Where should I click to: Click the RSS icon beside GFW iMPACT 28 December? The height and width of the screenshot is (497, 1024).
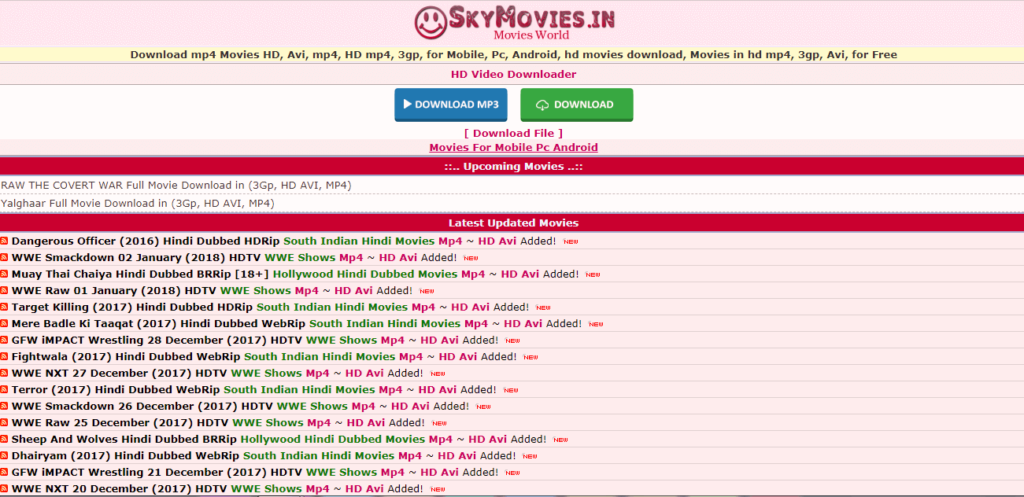point(4,340)
